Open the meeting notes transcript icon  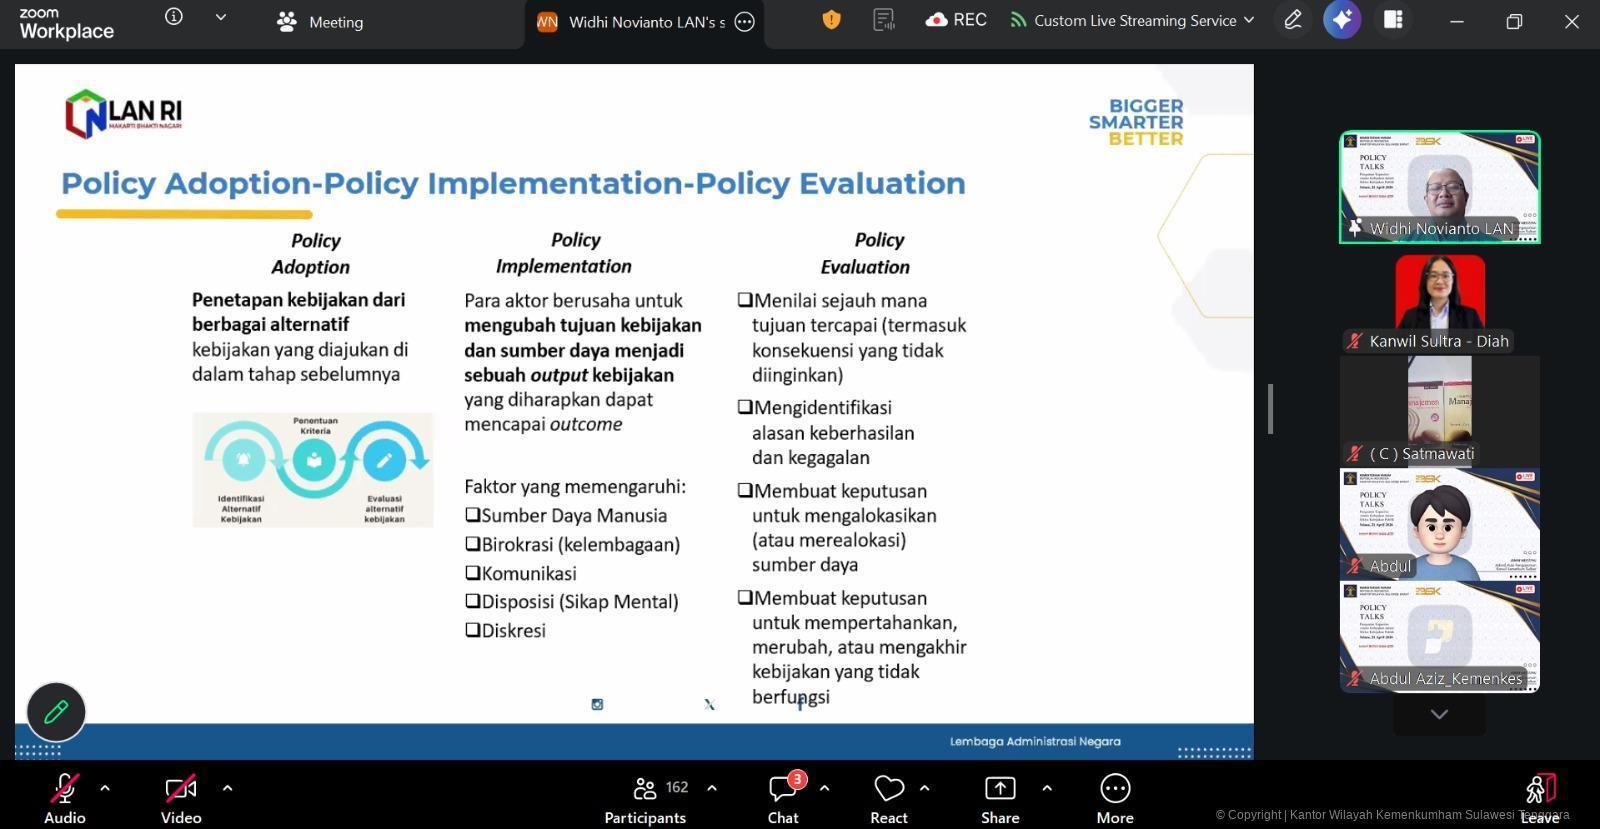(x=883, y=20)
